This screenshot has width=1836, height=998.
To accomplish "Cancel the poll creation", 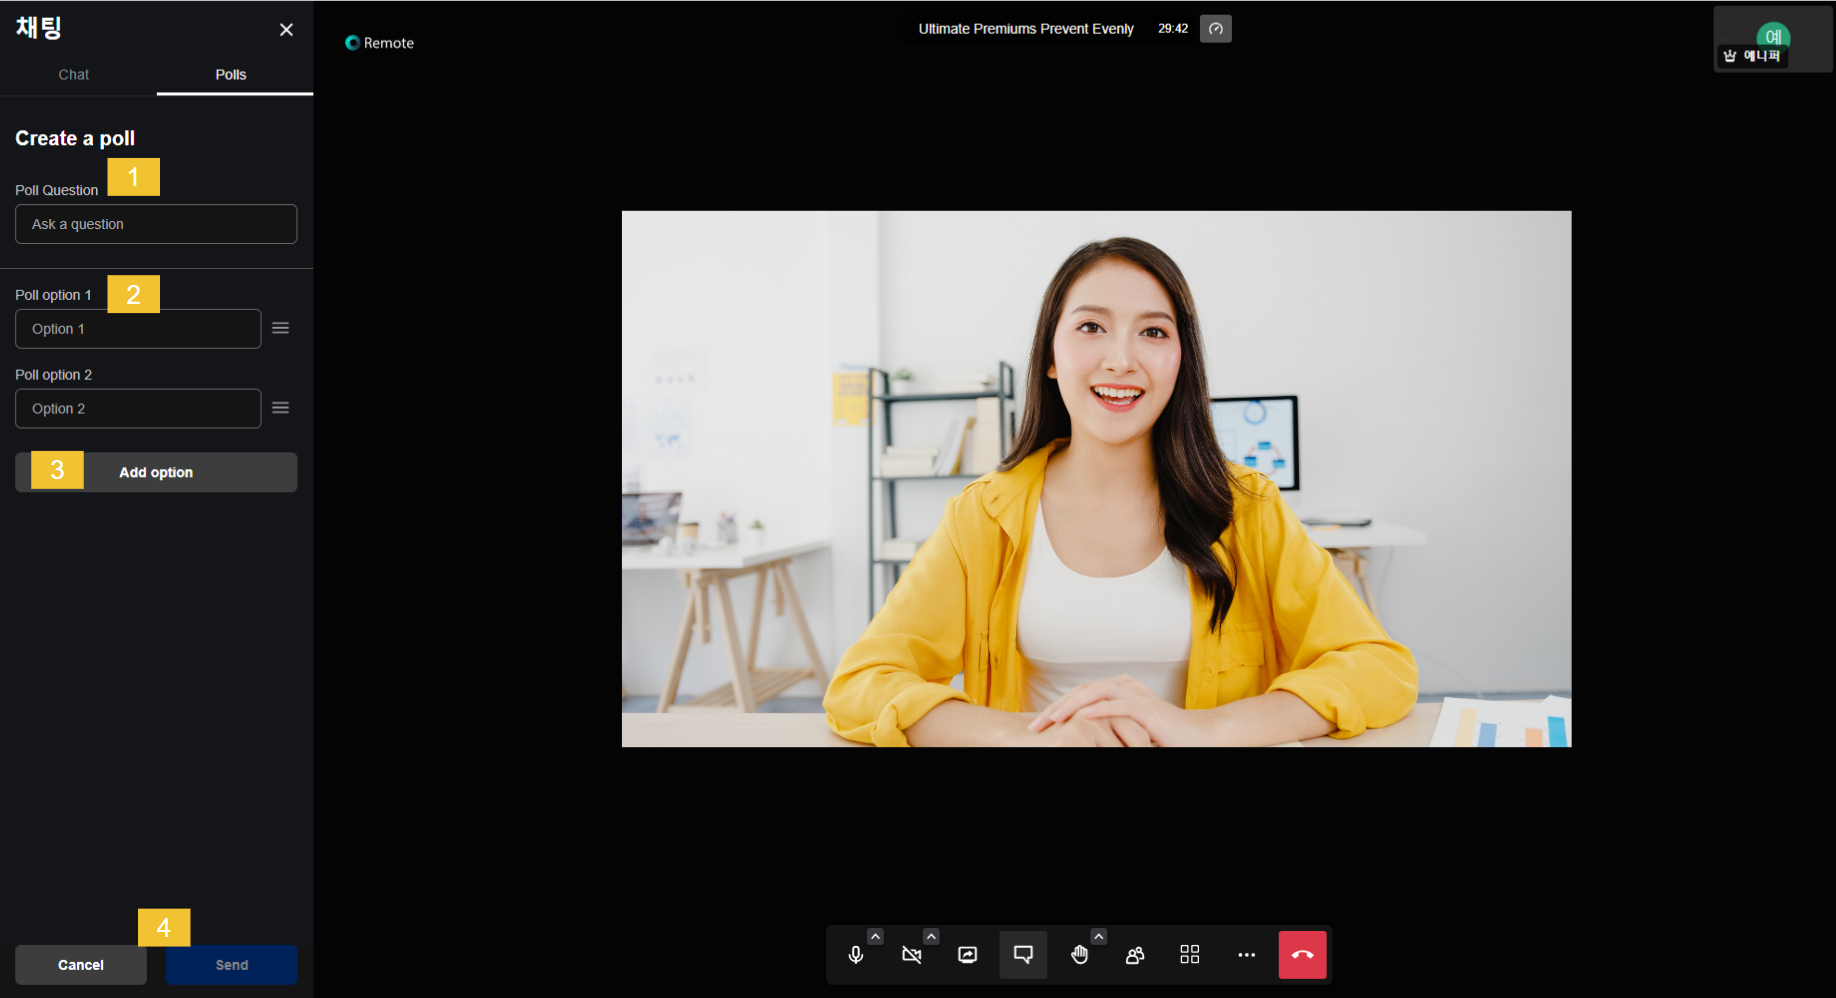I will (x=81, y=965).
